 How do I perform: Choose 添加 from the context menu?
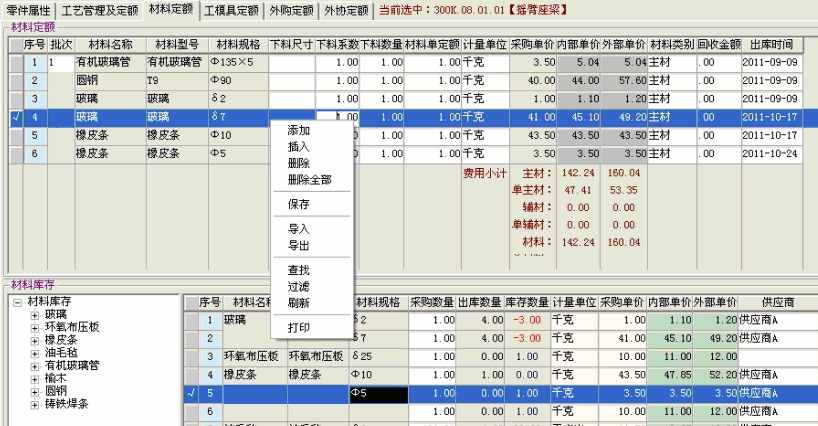pos(298,130)
